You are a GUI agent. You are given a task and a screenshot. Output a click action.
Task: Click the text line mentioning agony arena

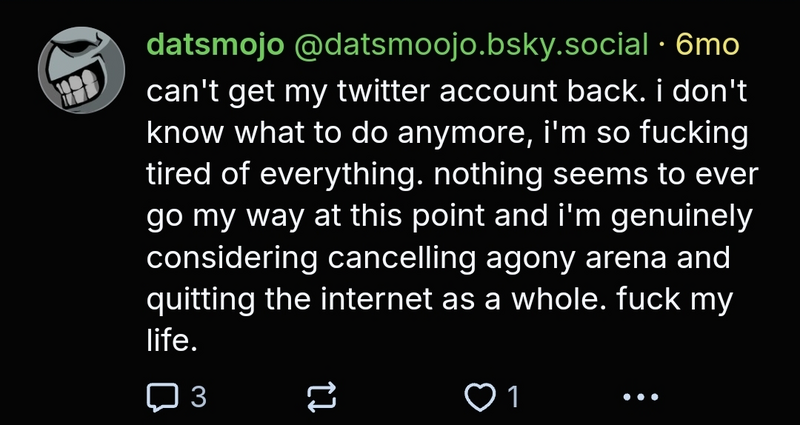pos(438,256)
